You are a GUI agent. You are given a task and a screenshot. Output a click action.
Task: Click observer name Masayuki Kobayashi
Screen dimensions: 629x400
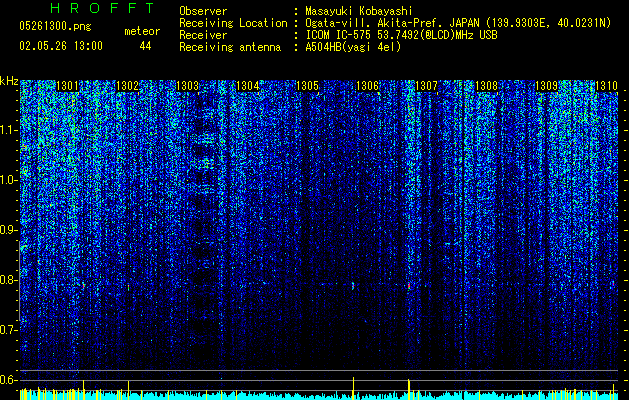[x=359, y=11]
